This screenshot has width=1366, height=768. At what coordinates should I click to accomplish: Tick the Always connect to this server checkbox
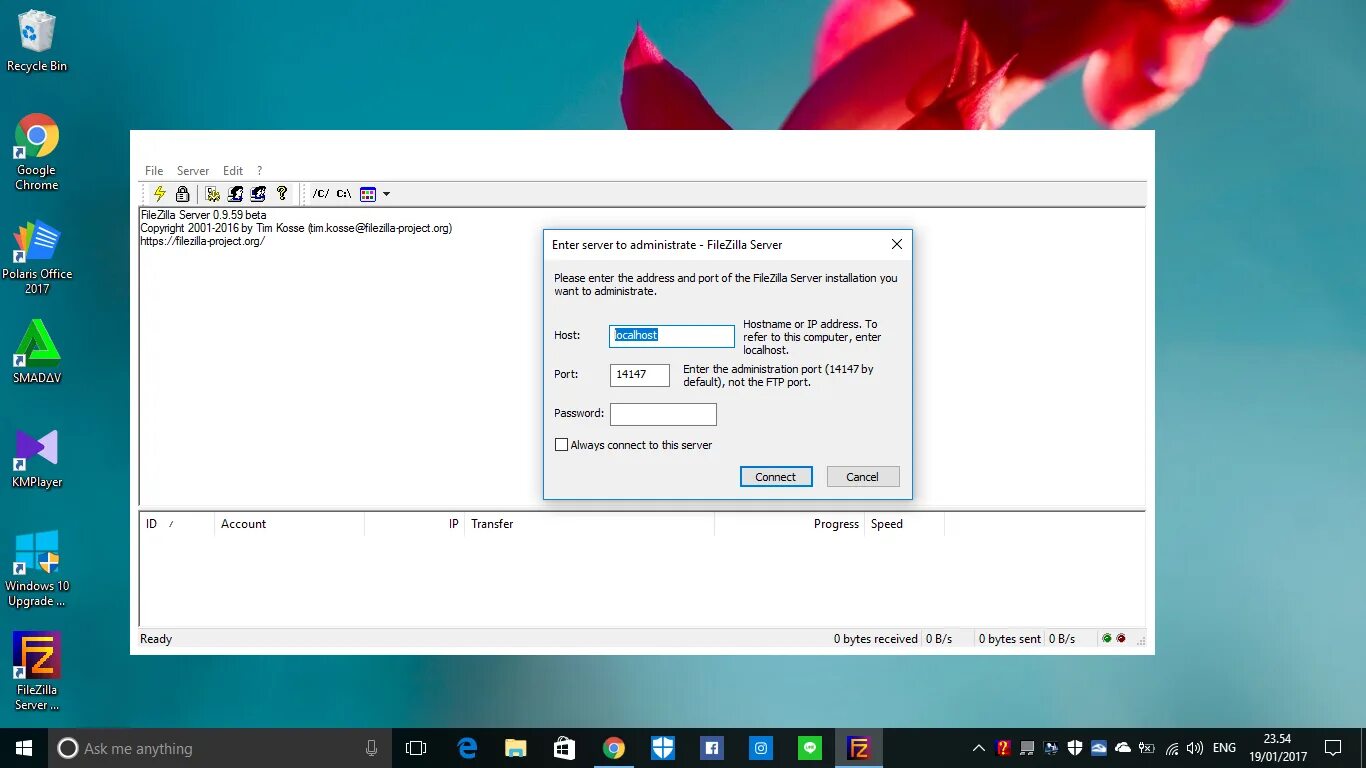click(x=561, y=445)
